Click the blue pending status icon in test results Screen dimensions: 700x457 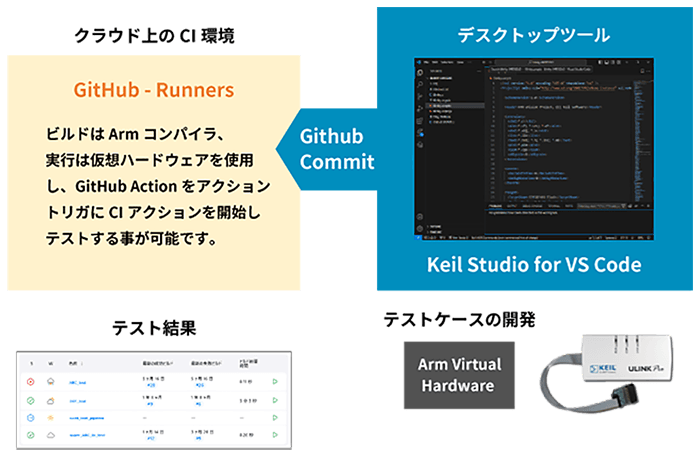point(30,417)
